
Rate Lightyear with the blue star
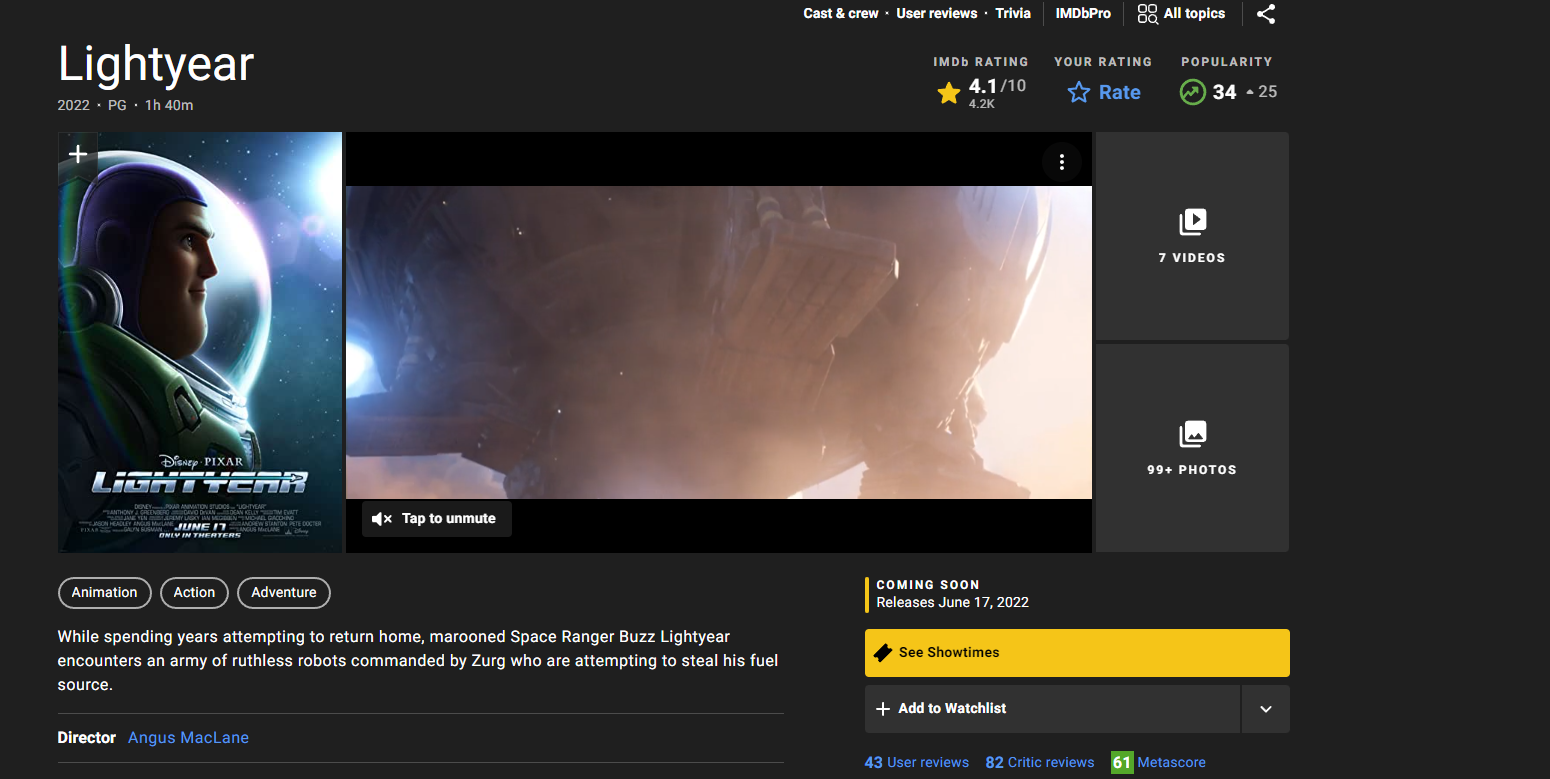point(1104,93)
